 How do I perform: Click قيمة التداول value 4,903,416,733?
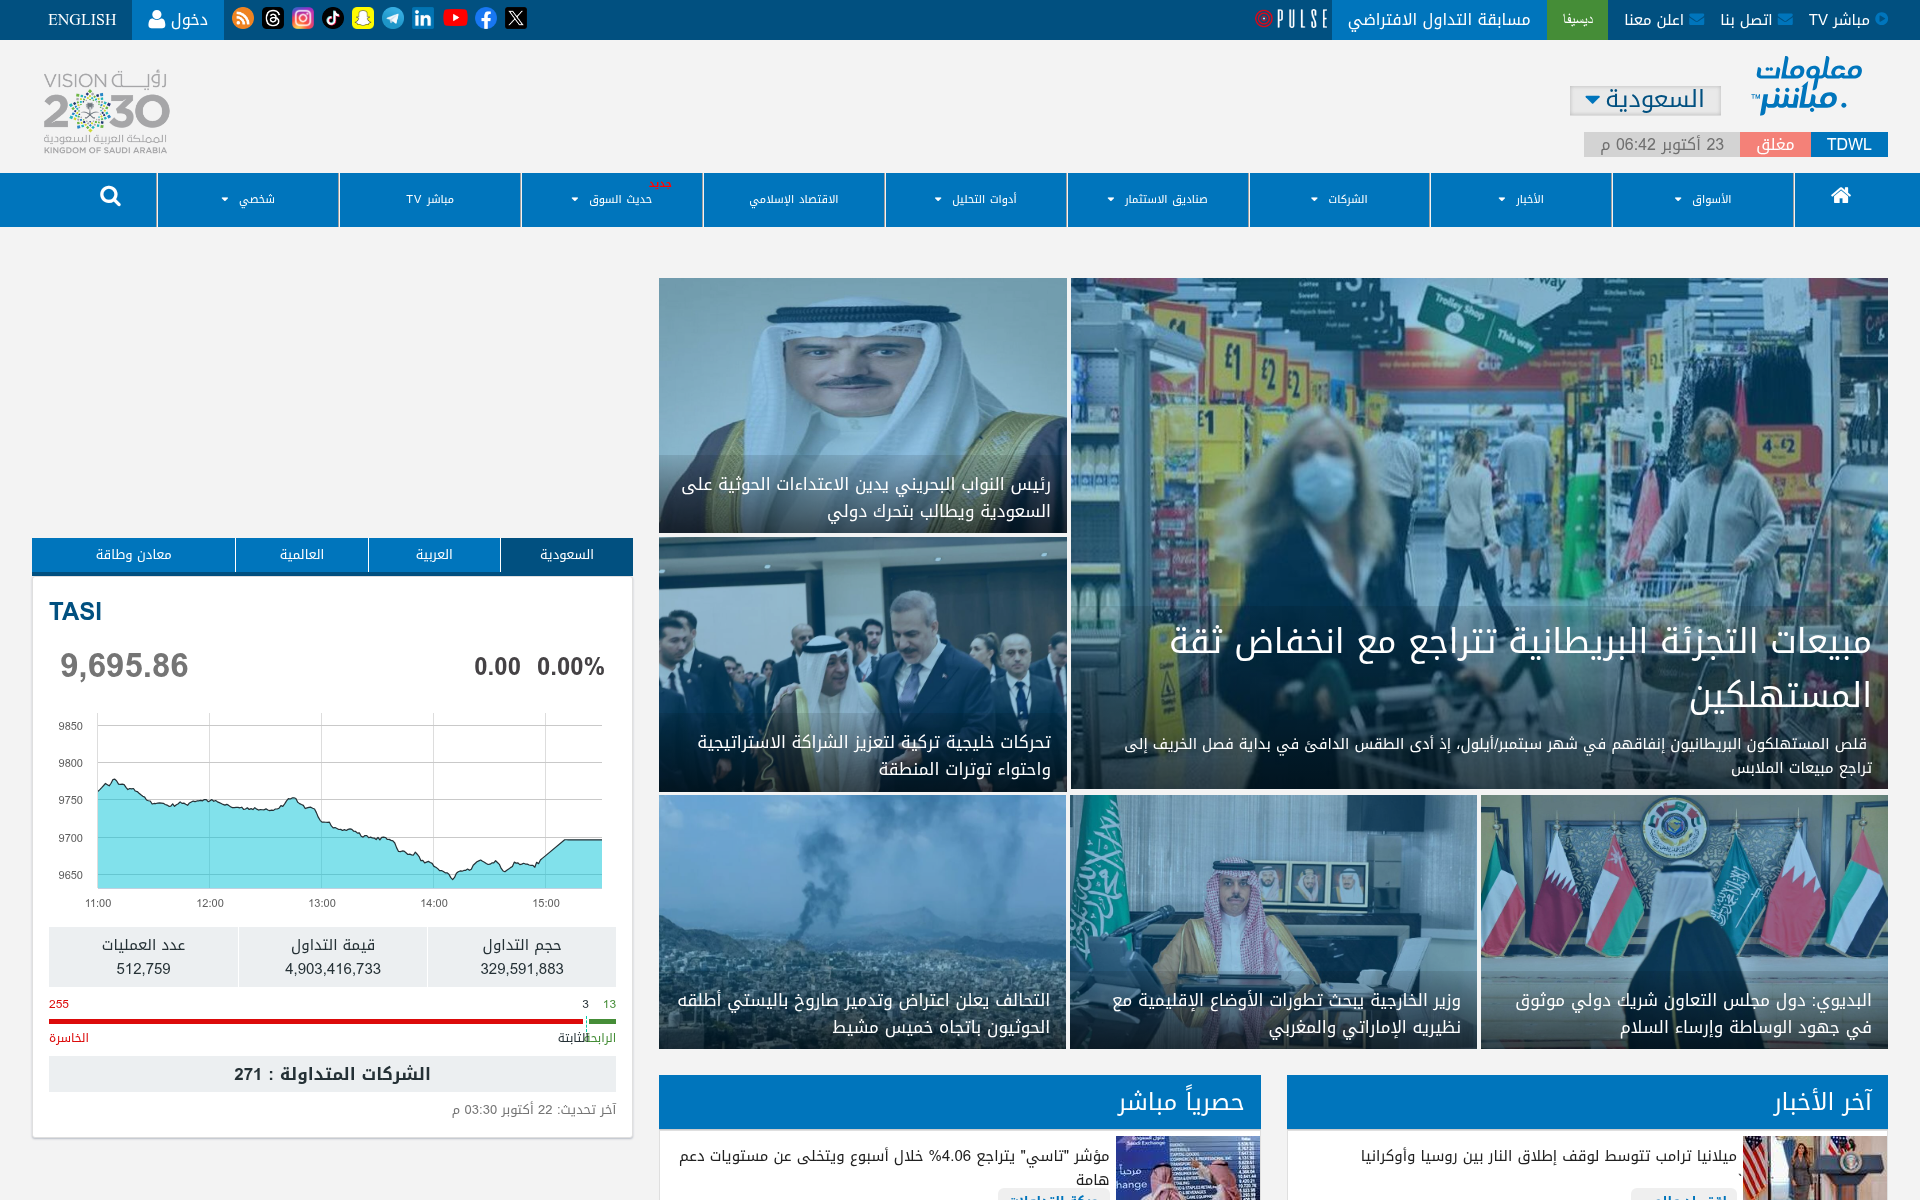click(x=333, y=969)
